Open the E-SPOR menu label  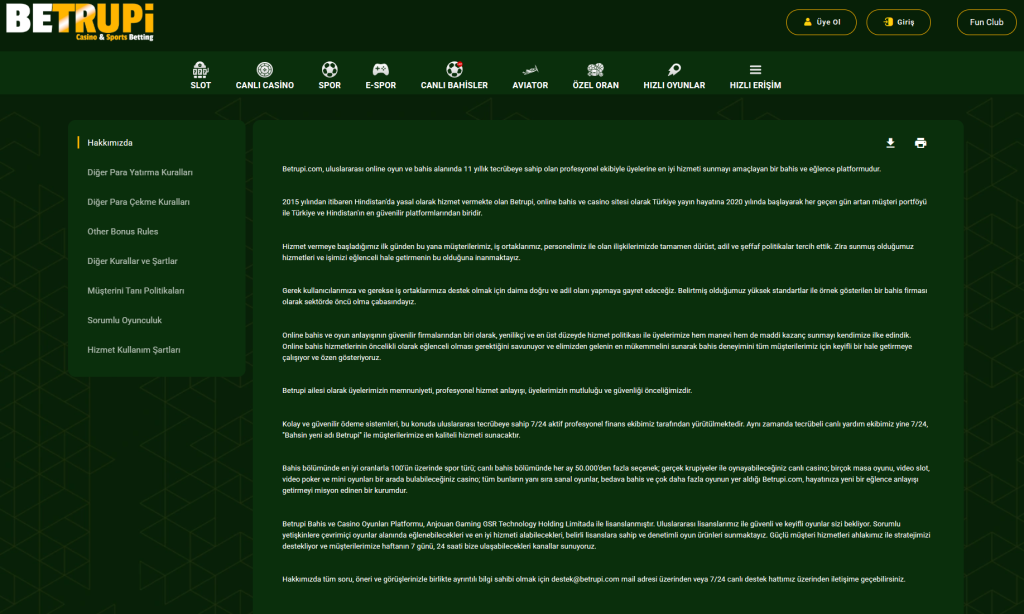tap(381, 85)
